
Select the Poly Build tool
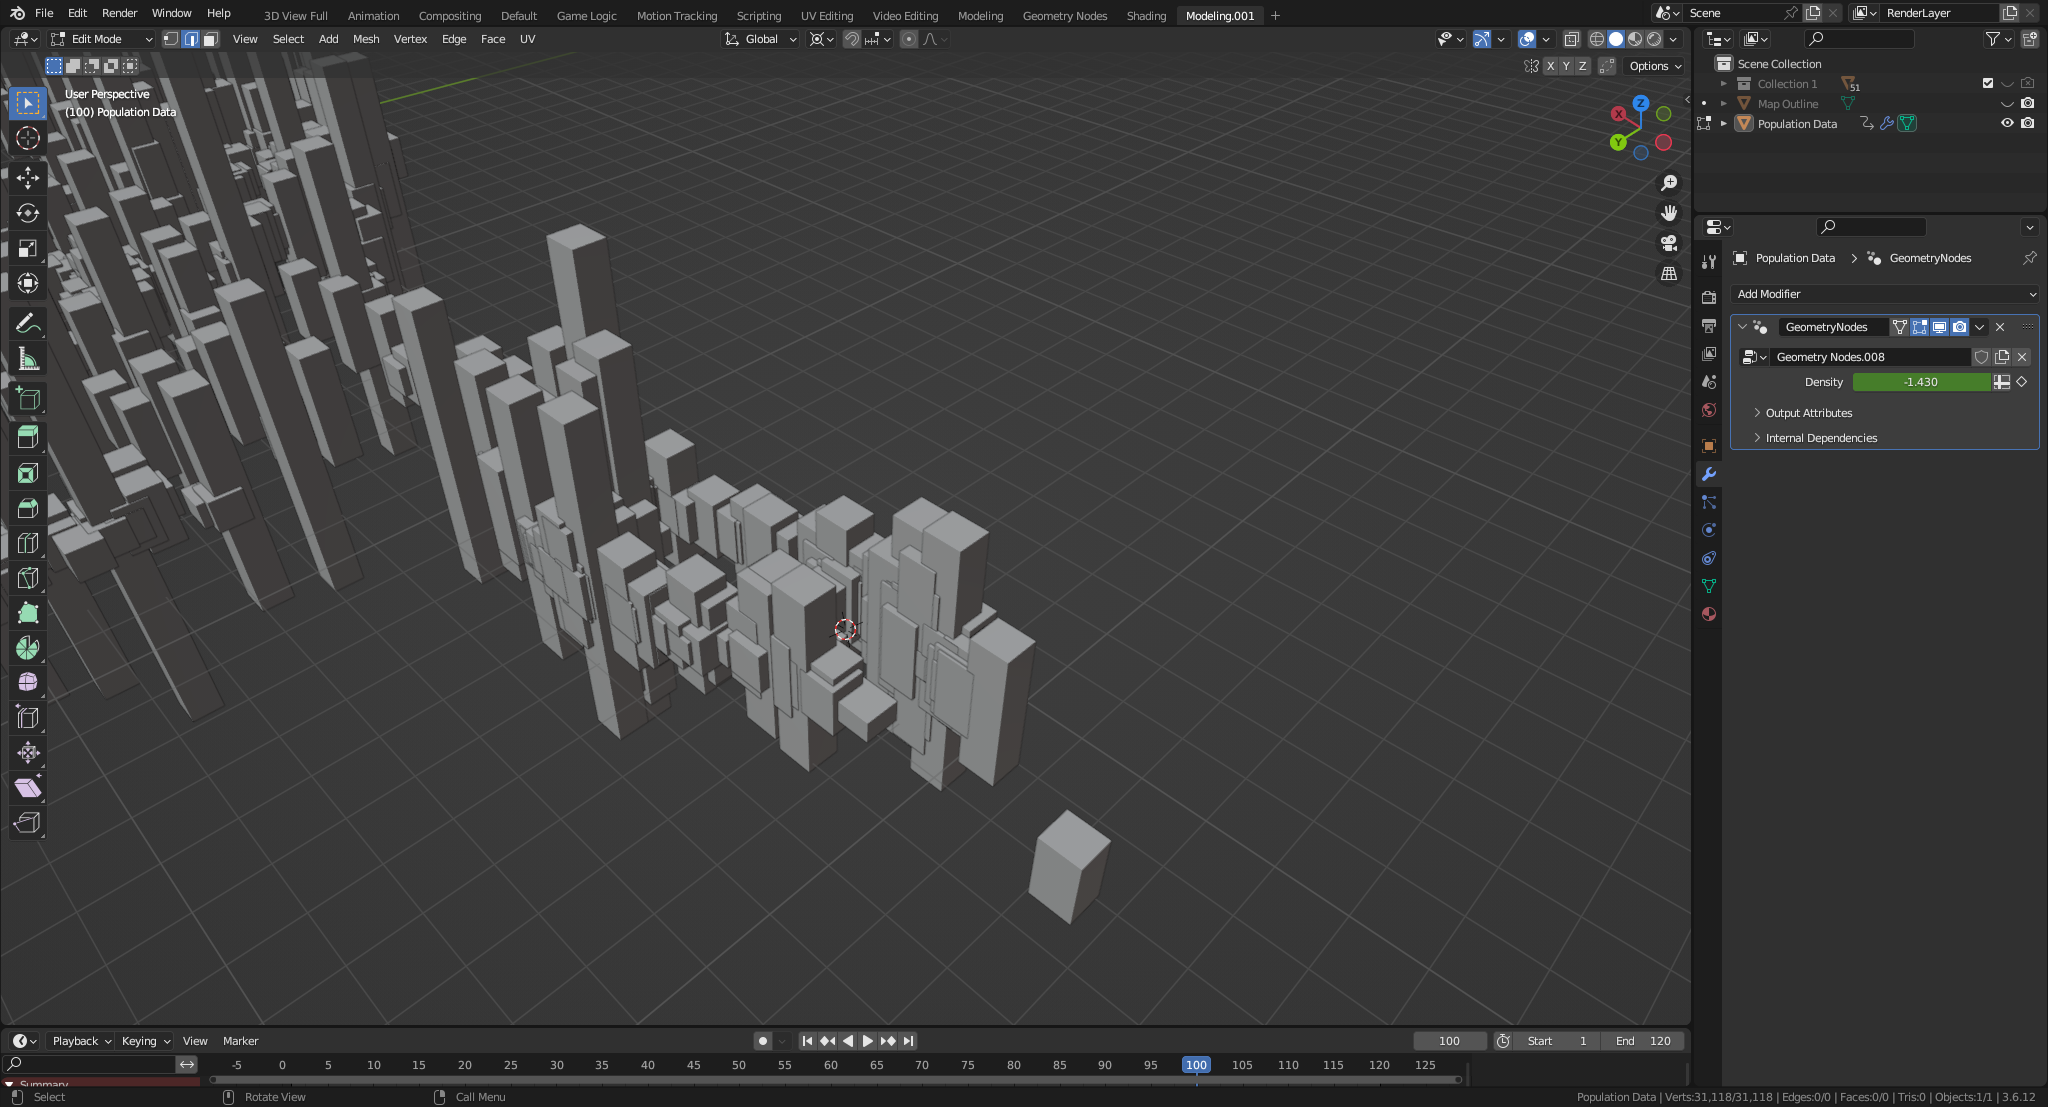28,613
